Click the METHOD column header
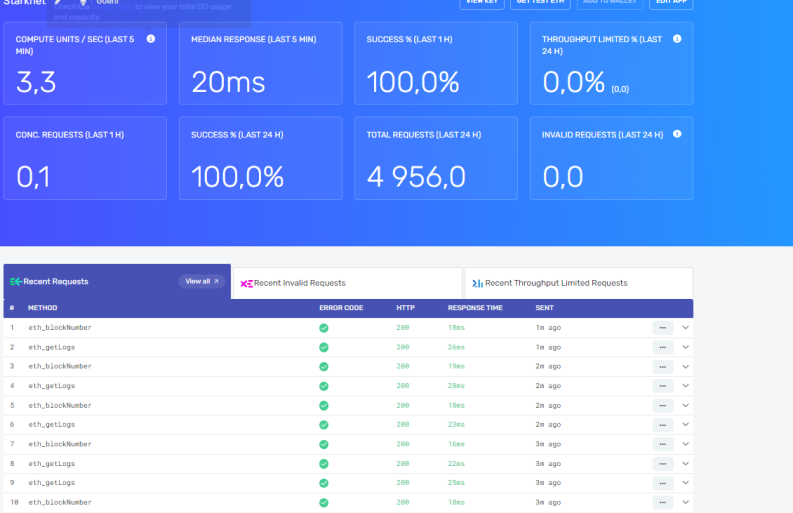793x513 pixels. tap(42, 308)
